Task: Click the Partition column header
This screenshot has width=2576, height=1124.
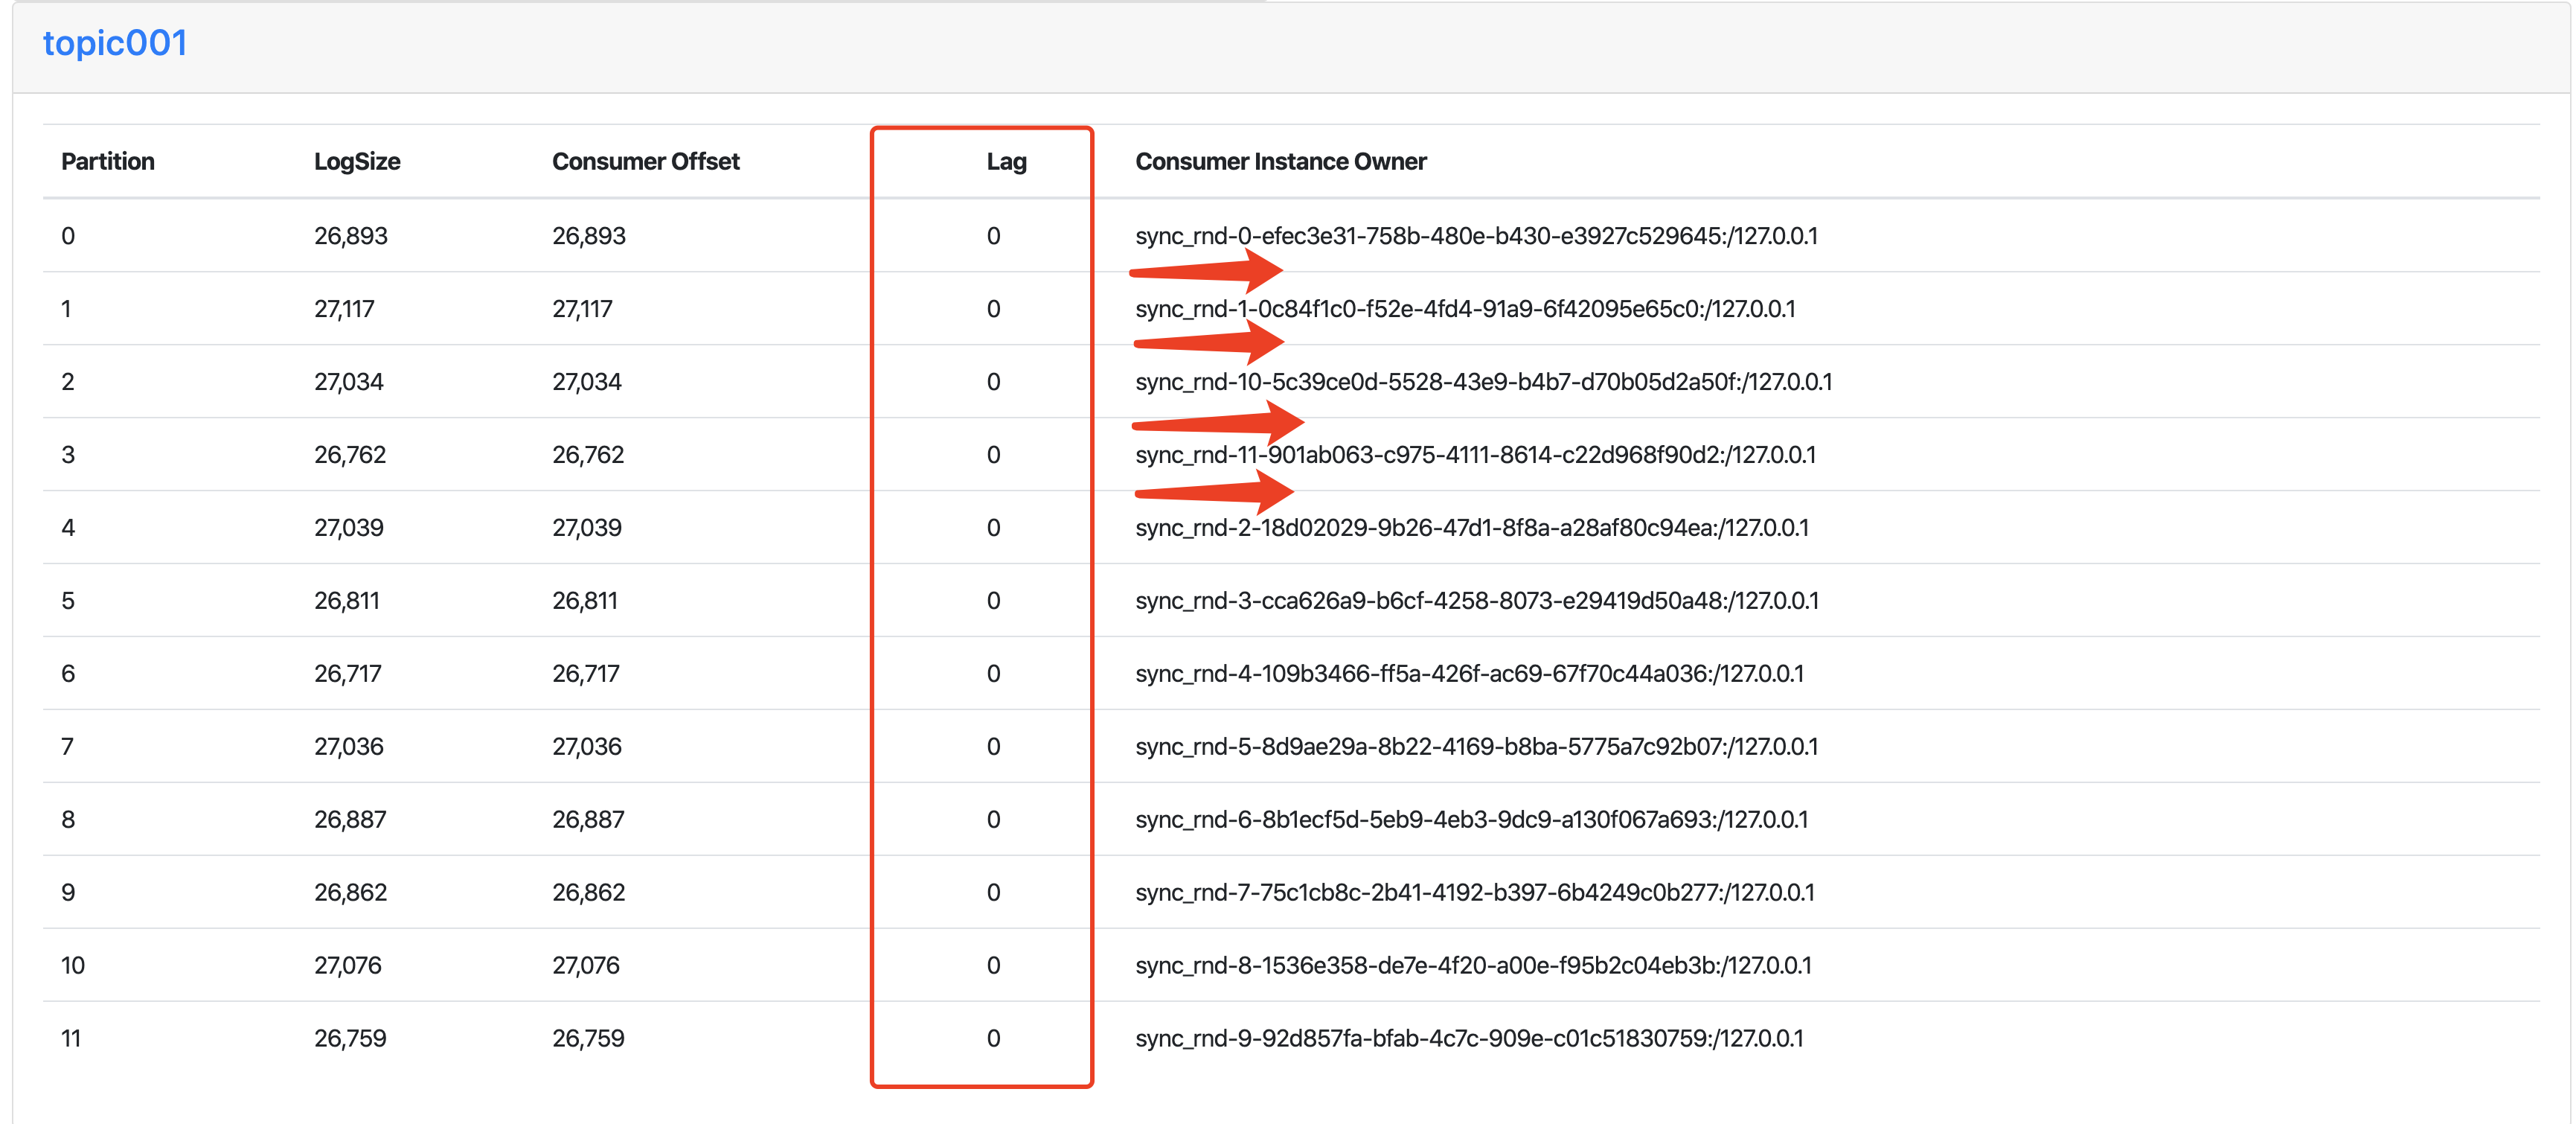Action: click(x=107, y=162)
